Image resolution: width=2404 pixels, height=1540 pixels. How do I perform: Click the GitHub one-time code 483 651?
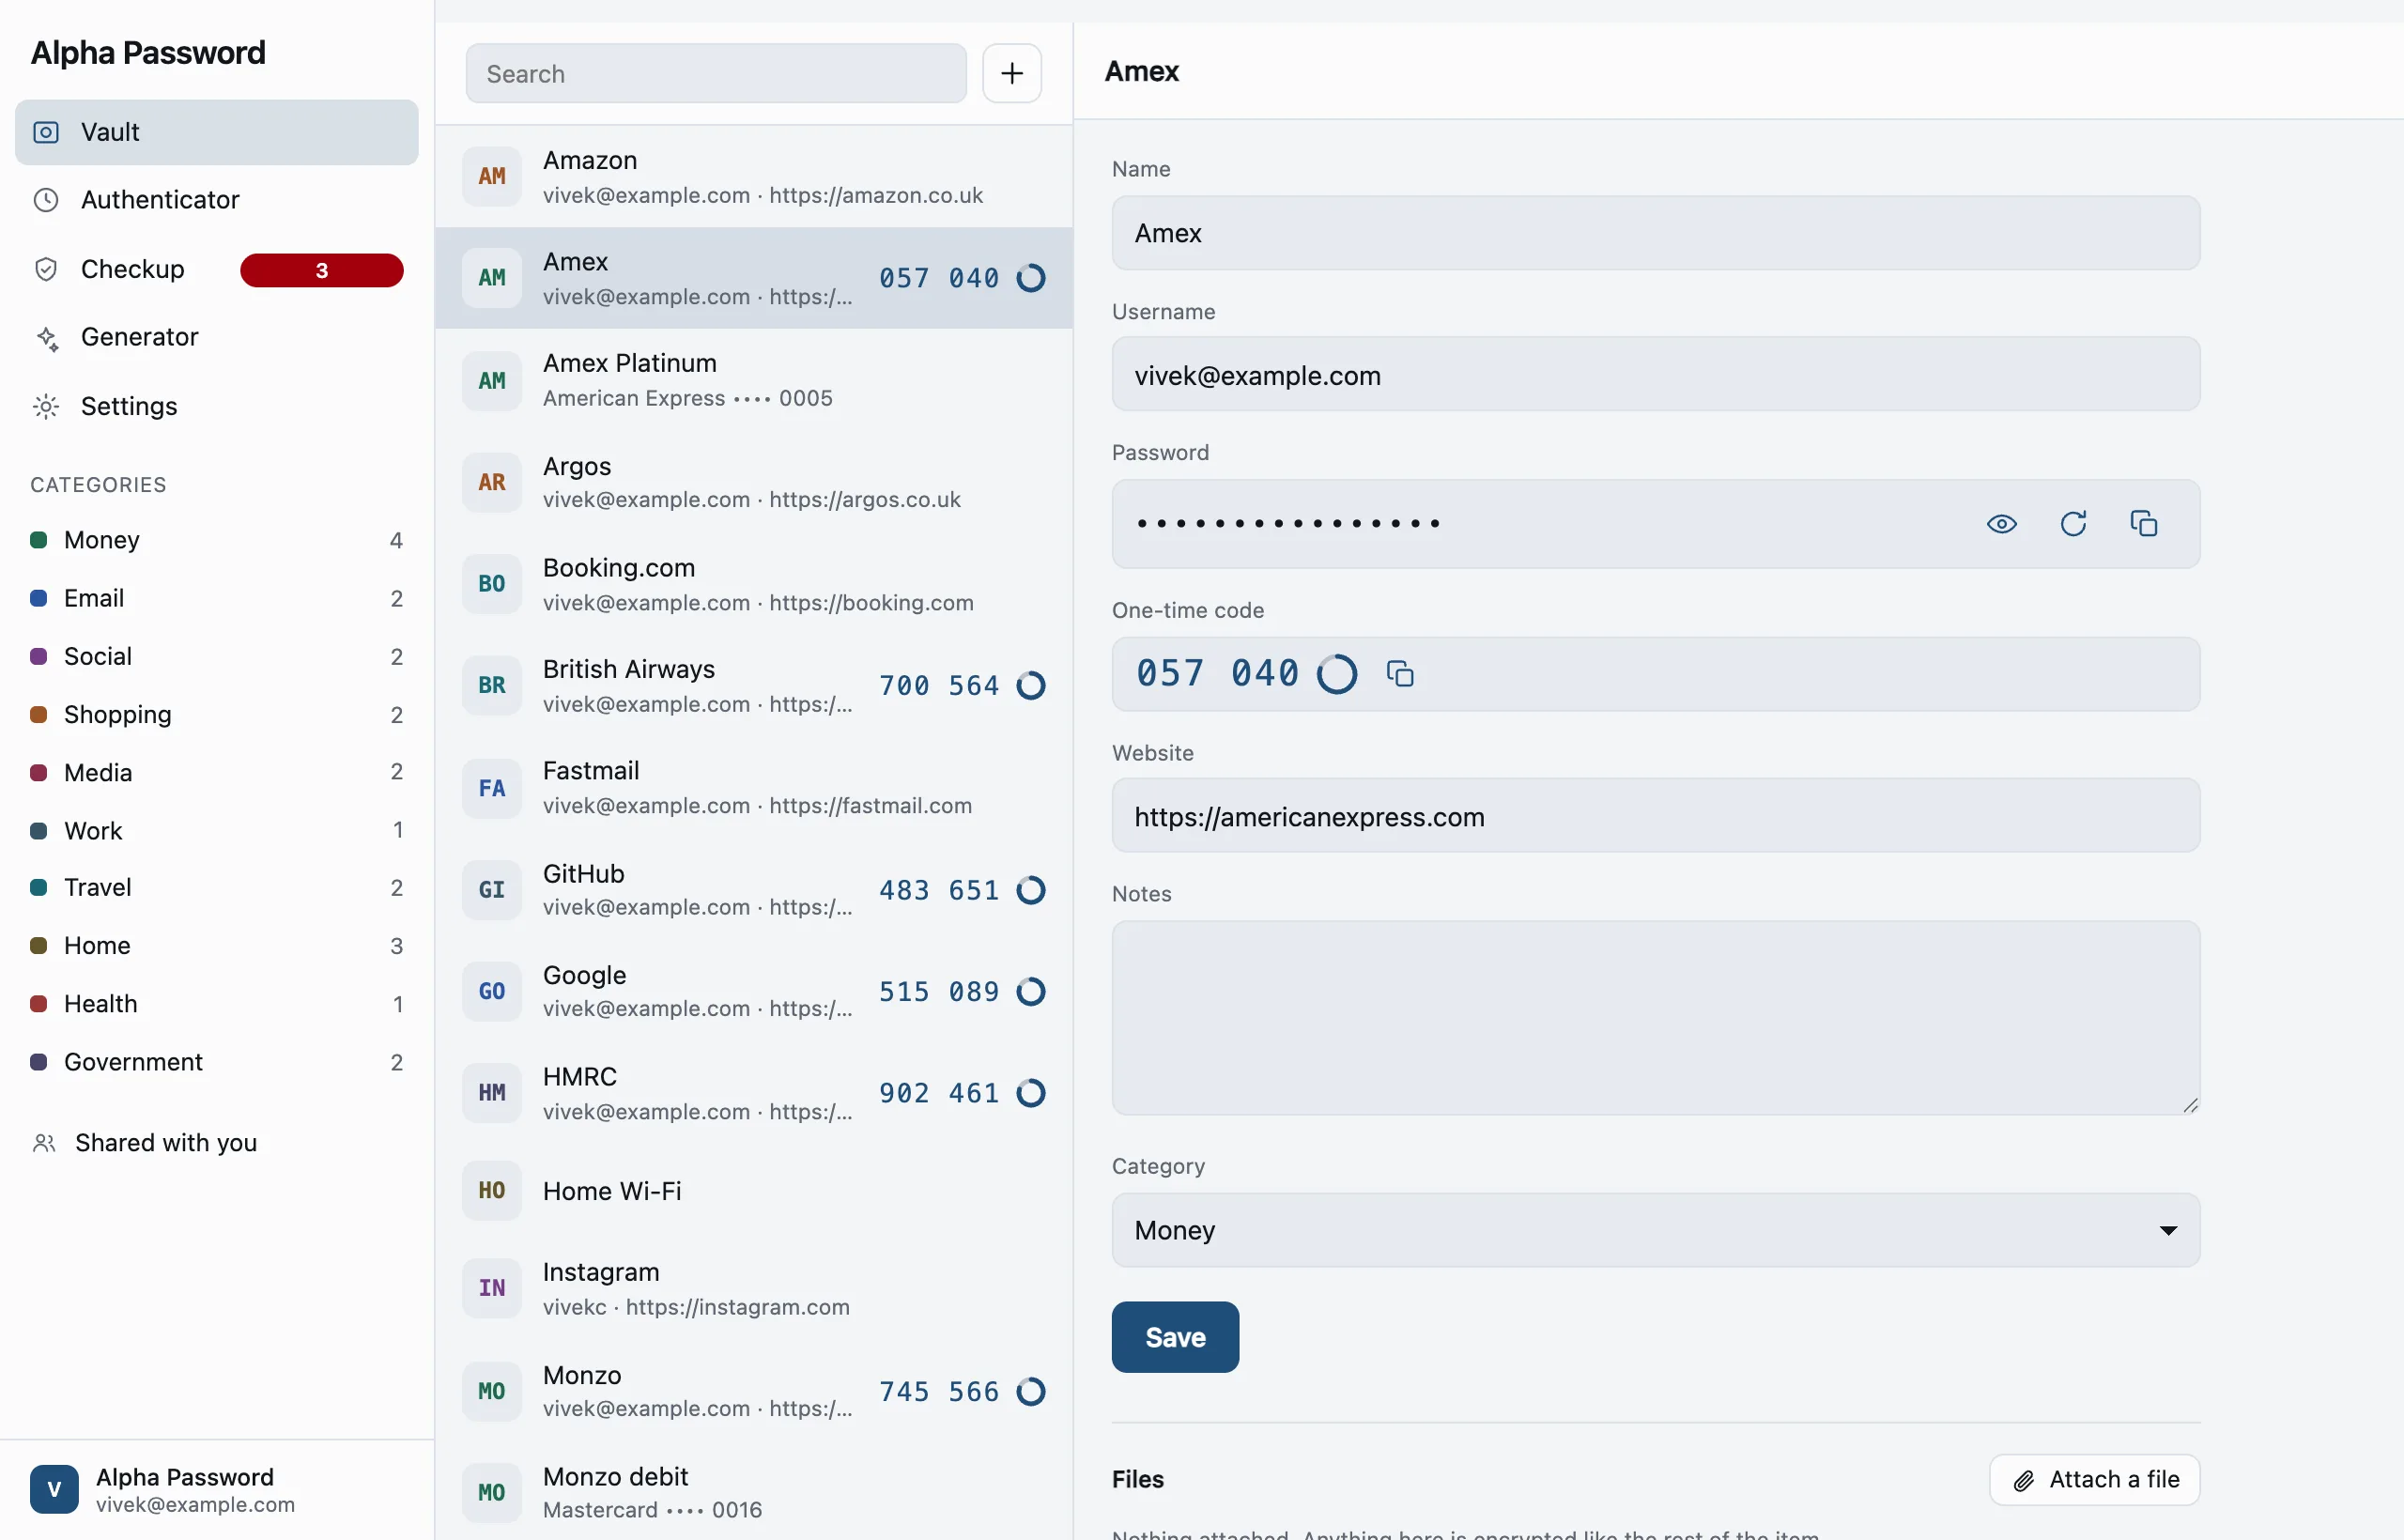939,890
